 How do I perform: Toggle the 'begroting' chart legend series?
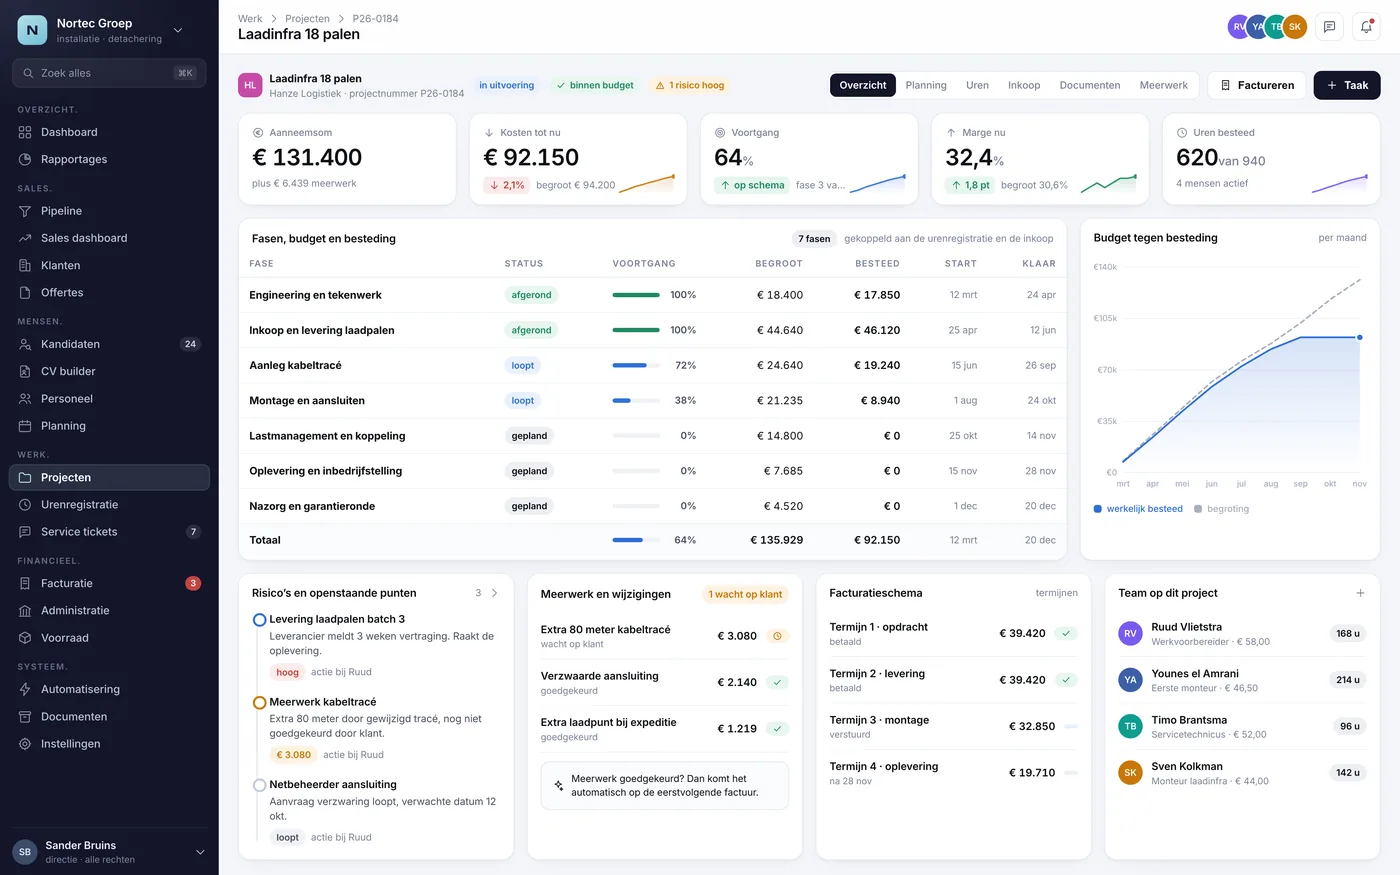(1221, 509)
